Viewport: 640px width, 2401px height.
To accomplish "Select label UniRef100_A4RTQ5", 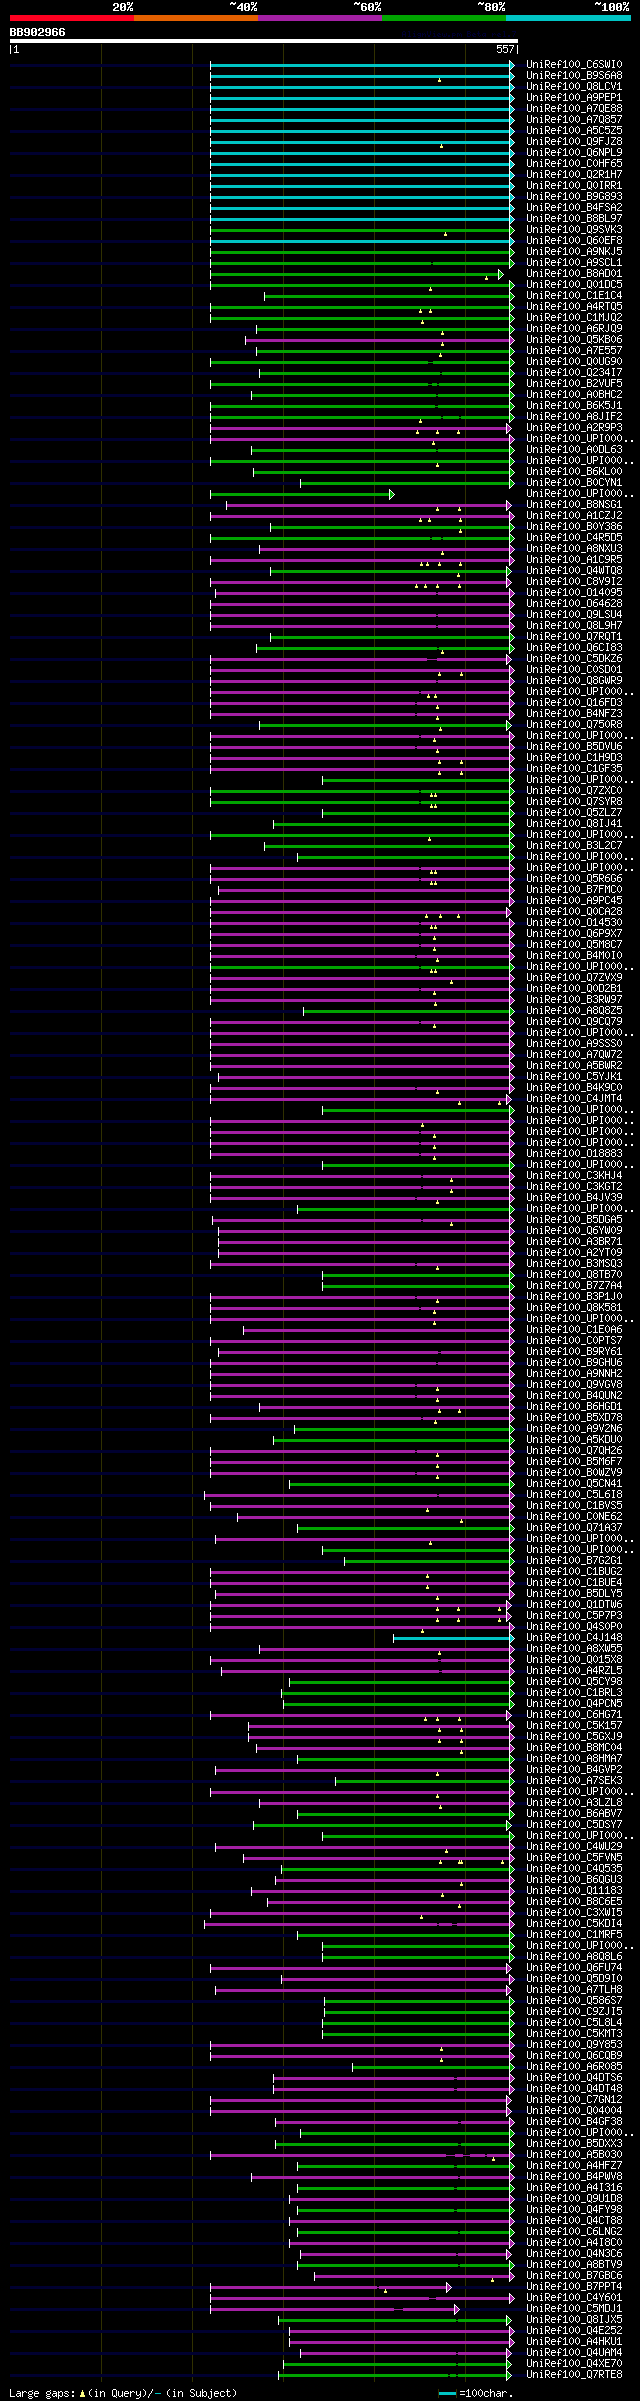I will coord(574,307).
